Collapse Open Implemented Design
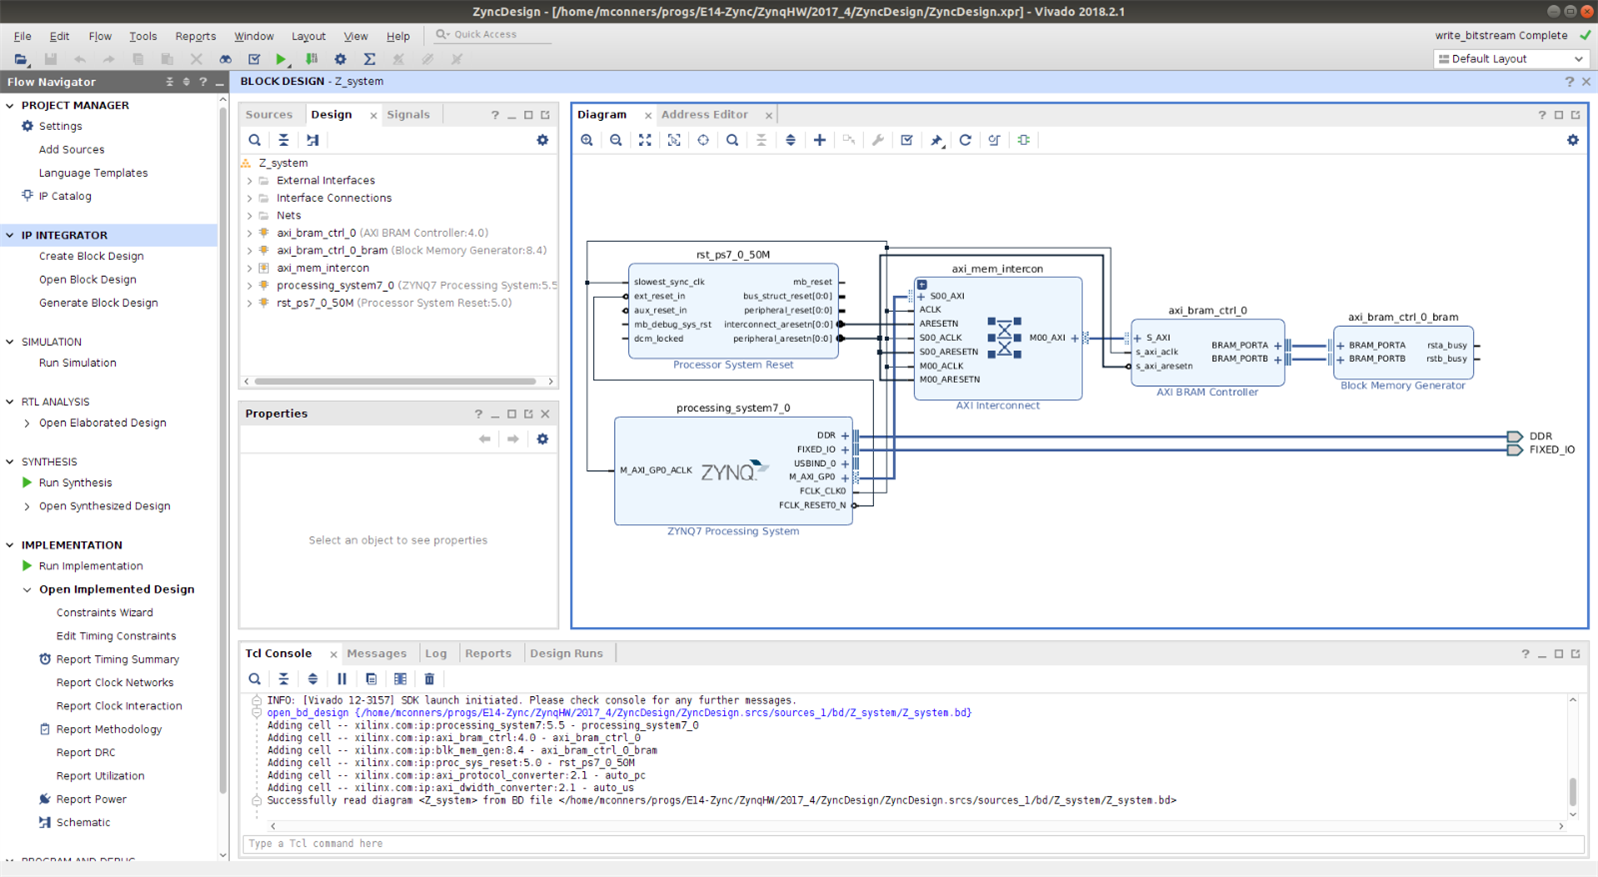The width and height of the screenshot is (1598, 877). [27, 590]
